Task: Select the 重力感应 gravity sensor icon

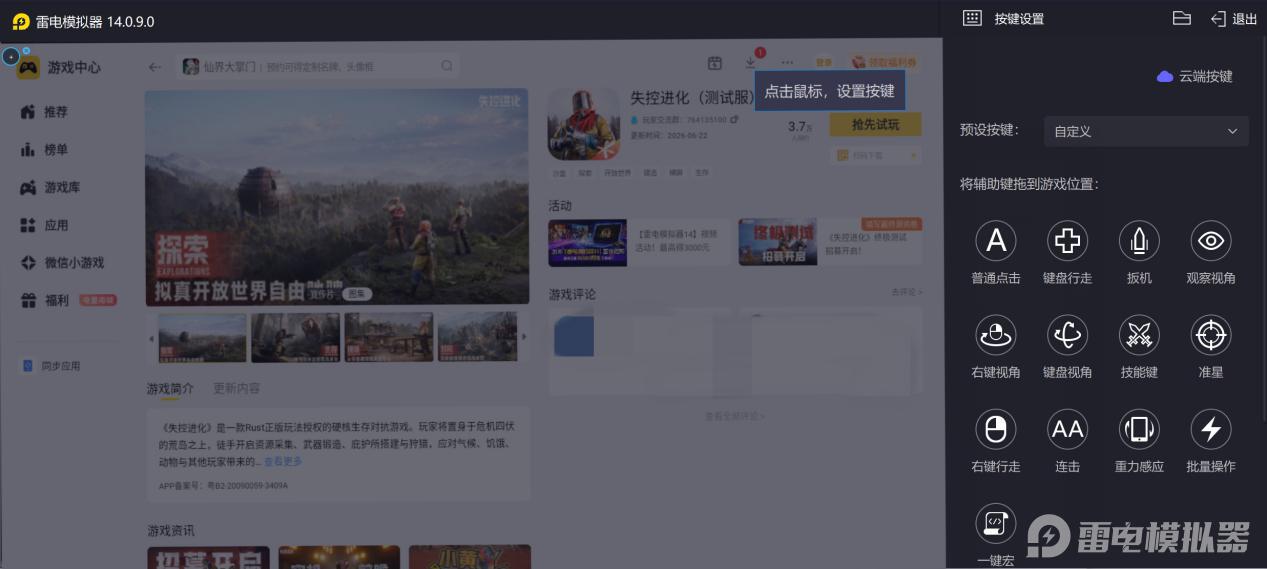Action: coord(1139,429)
